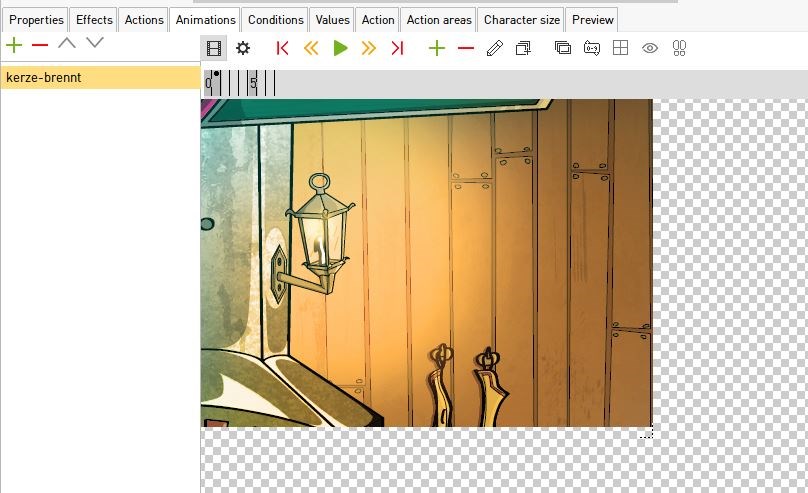Screen dimensions: 808x493
Task: Go to the Conditions tab
Action: point(275,20)
